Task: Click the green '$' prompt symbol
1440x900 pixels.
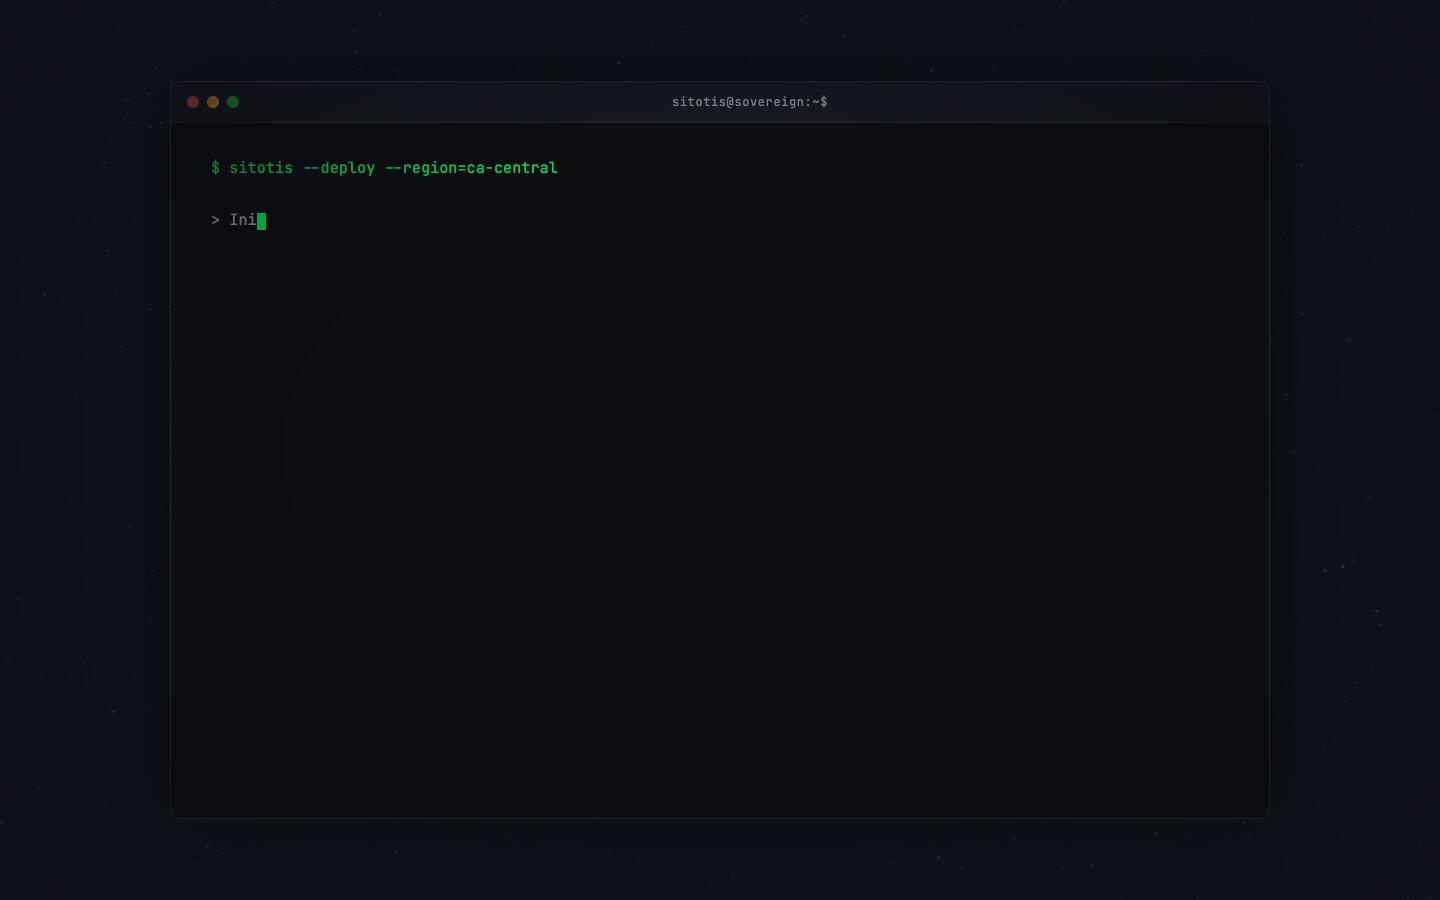Action: pos(215,168)
